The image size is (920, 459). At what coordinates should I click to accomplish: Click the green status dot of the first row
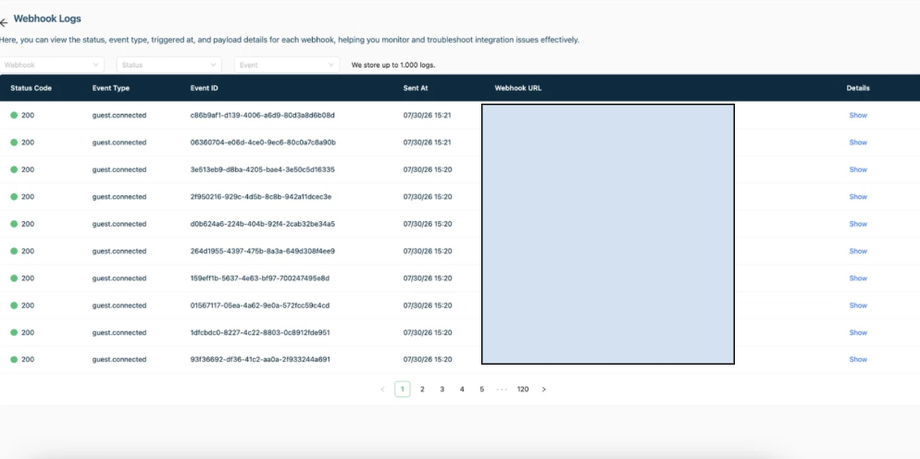click(x=14, y=115)
